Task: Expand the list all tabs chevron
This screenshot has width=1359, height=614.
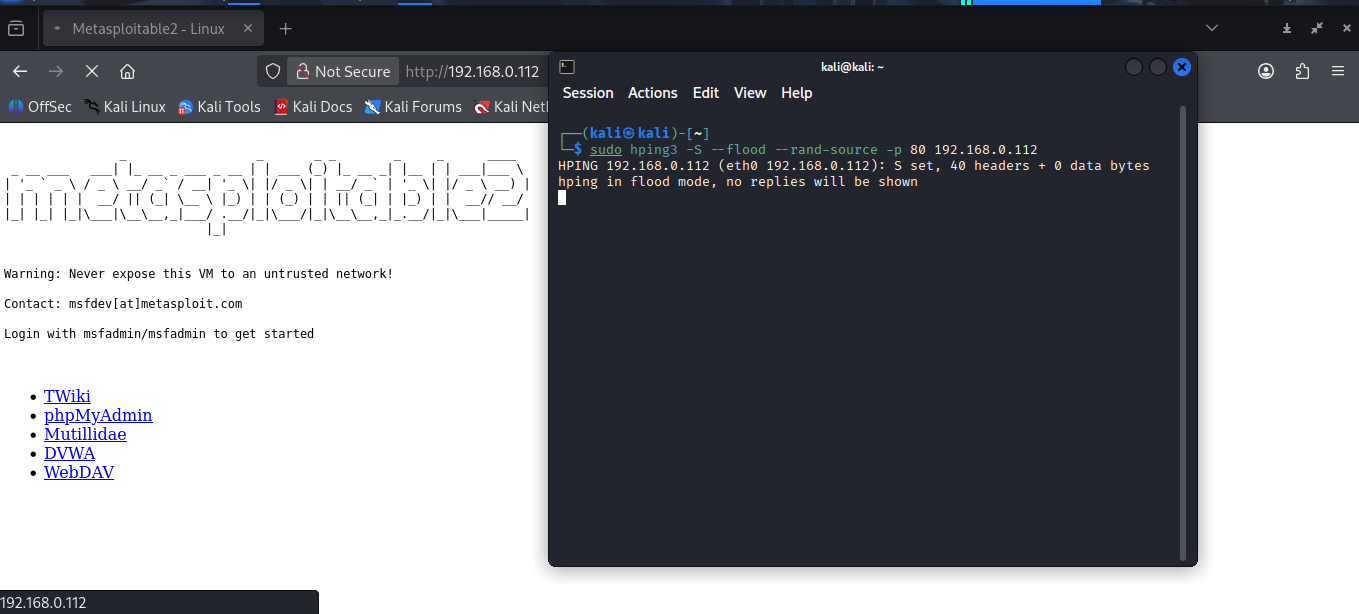Action: tap(1212, 29)
